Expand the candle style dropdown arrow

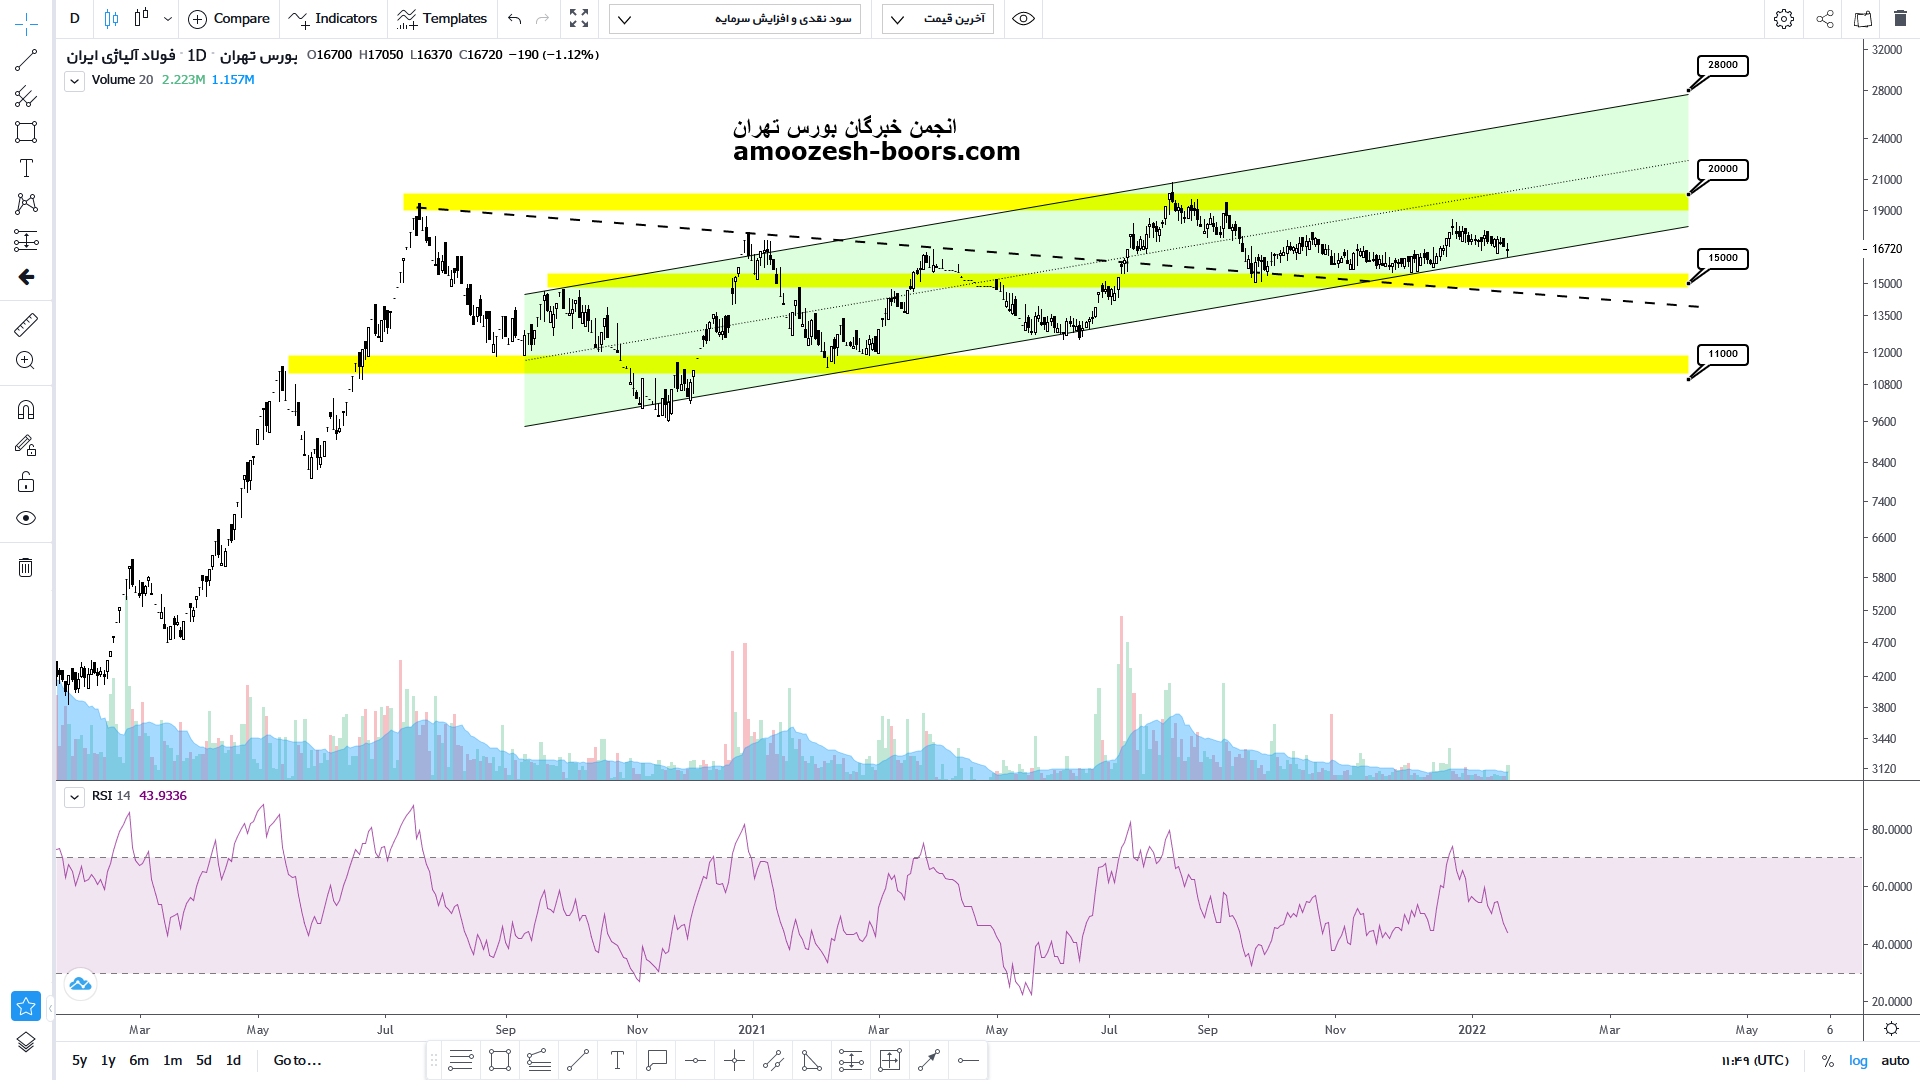[x=167, y=19]
